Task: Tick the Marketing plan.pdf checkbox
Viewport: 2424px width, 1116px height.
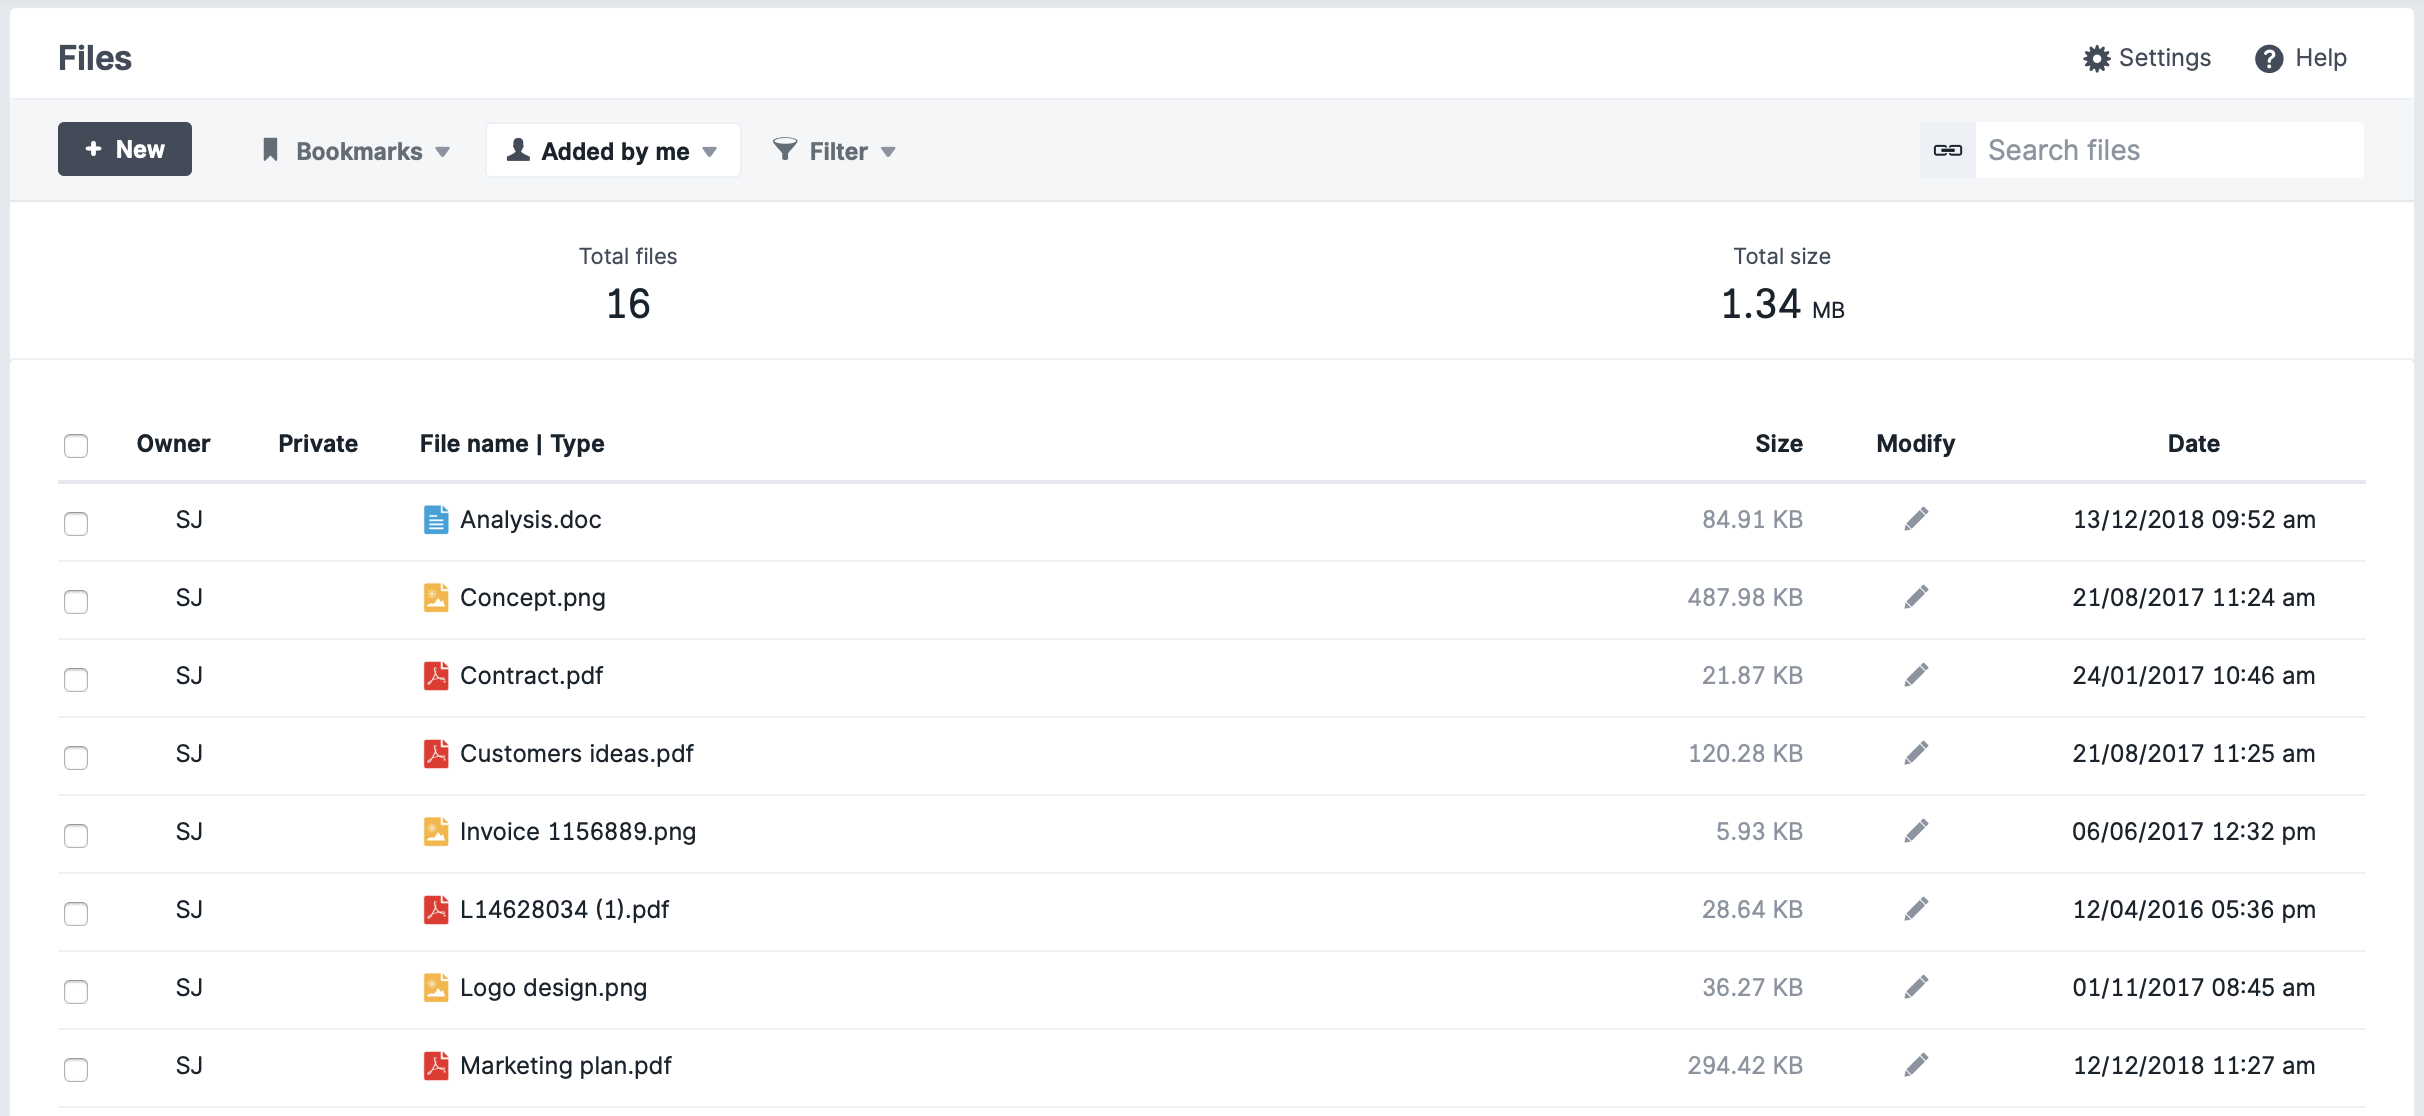Action: pos(76,1069)
